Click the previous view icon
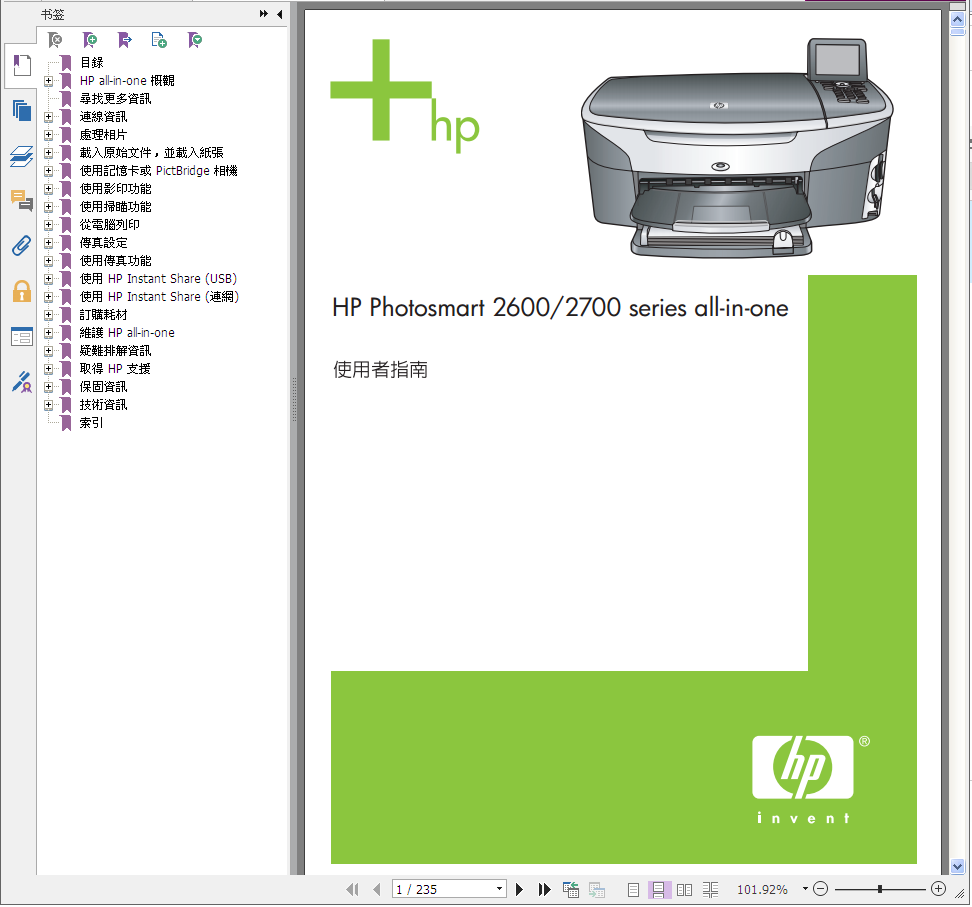Screen dimensions: 972x907 (571, 890)
